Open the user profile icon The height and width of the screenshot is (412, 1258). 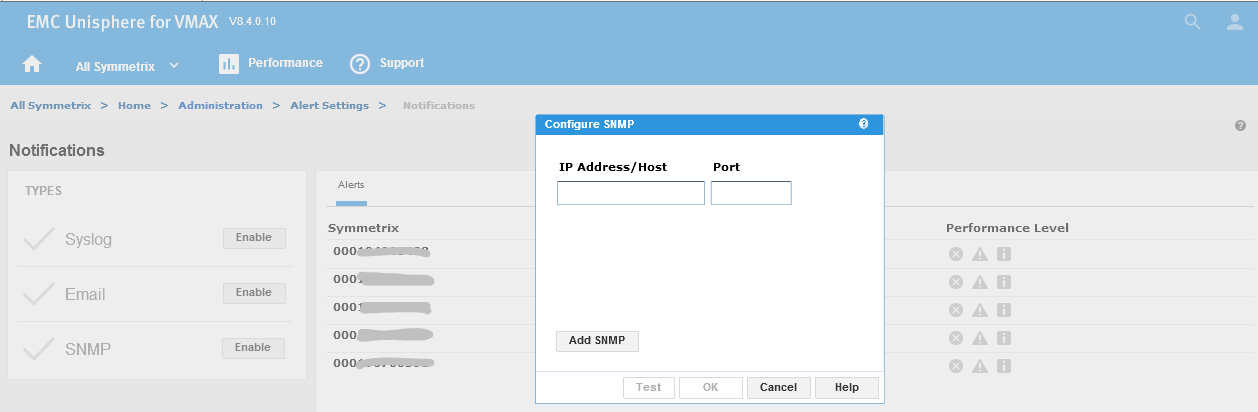point(1235,22)
